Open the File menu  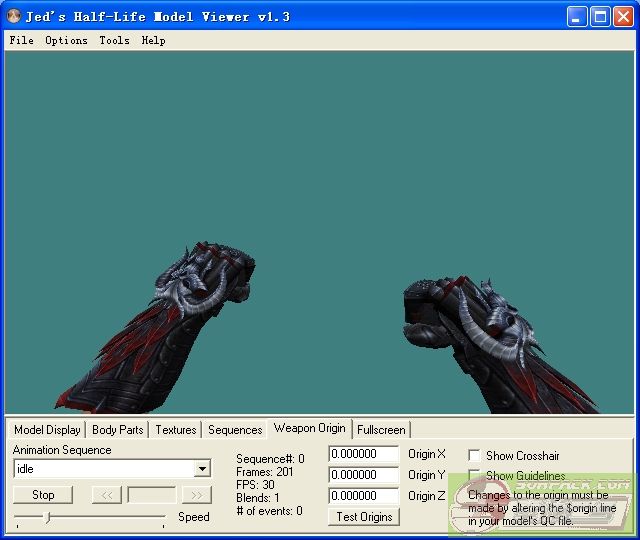[21, 41]
